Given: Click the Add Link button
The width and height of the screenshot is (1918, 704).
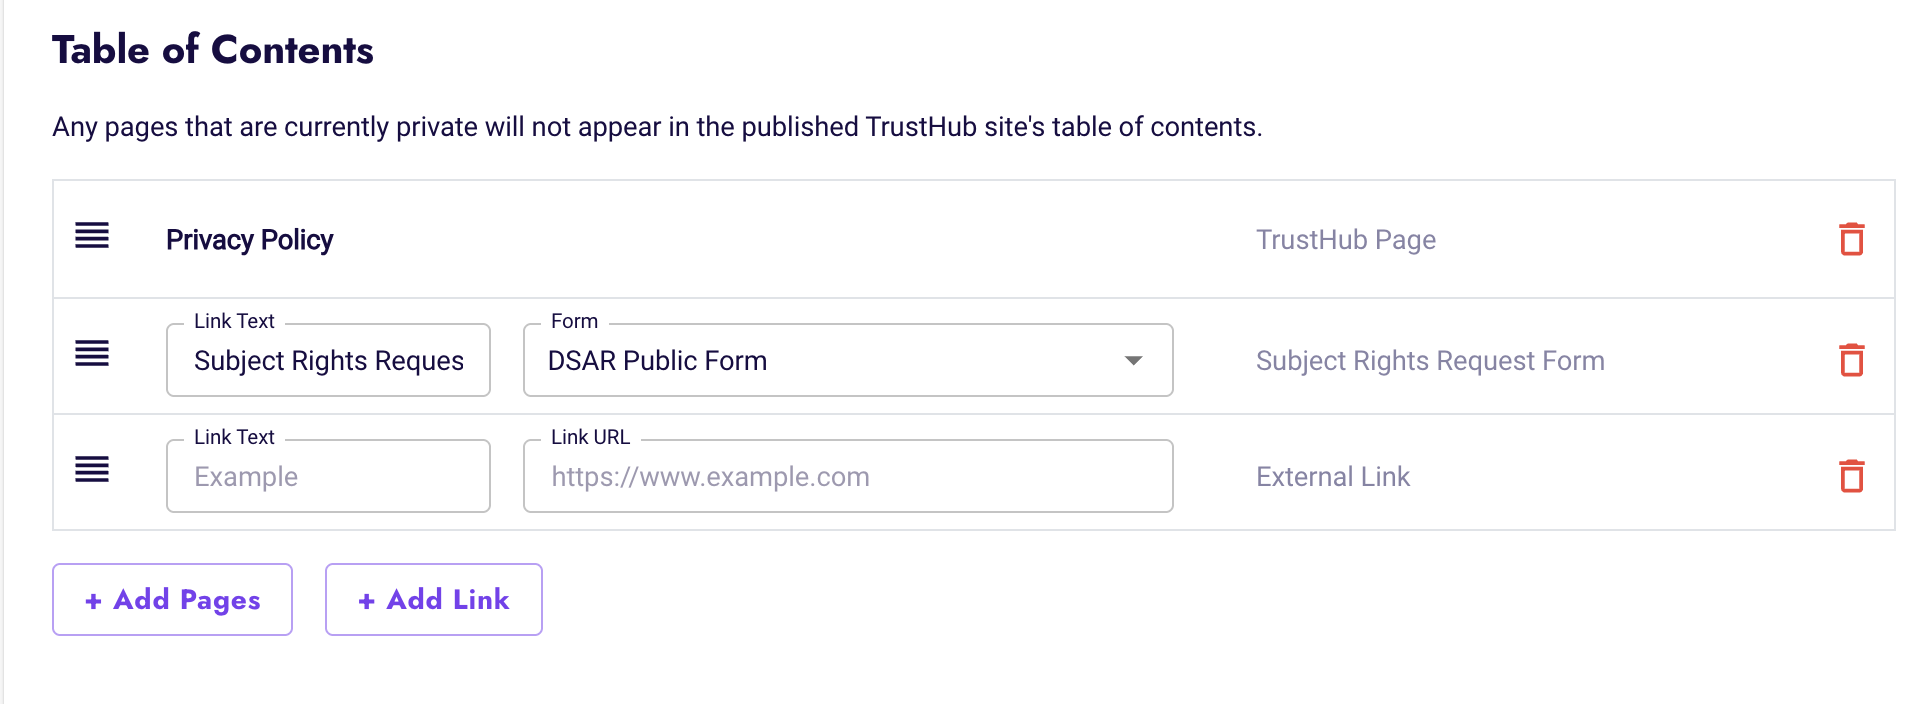Looking at the screenshot, I should (434, 599).
